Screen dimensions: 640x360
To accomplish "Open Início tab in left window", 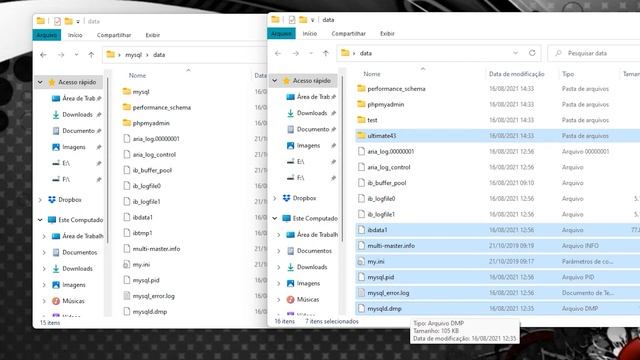I will [x=75, y=35].
